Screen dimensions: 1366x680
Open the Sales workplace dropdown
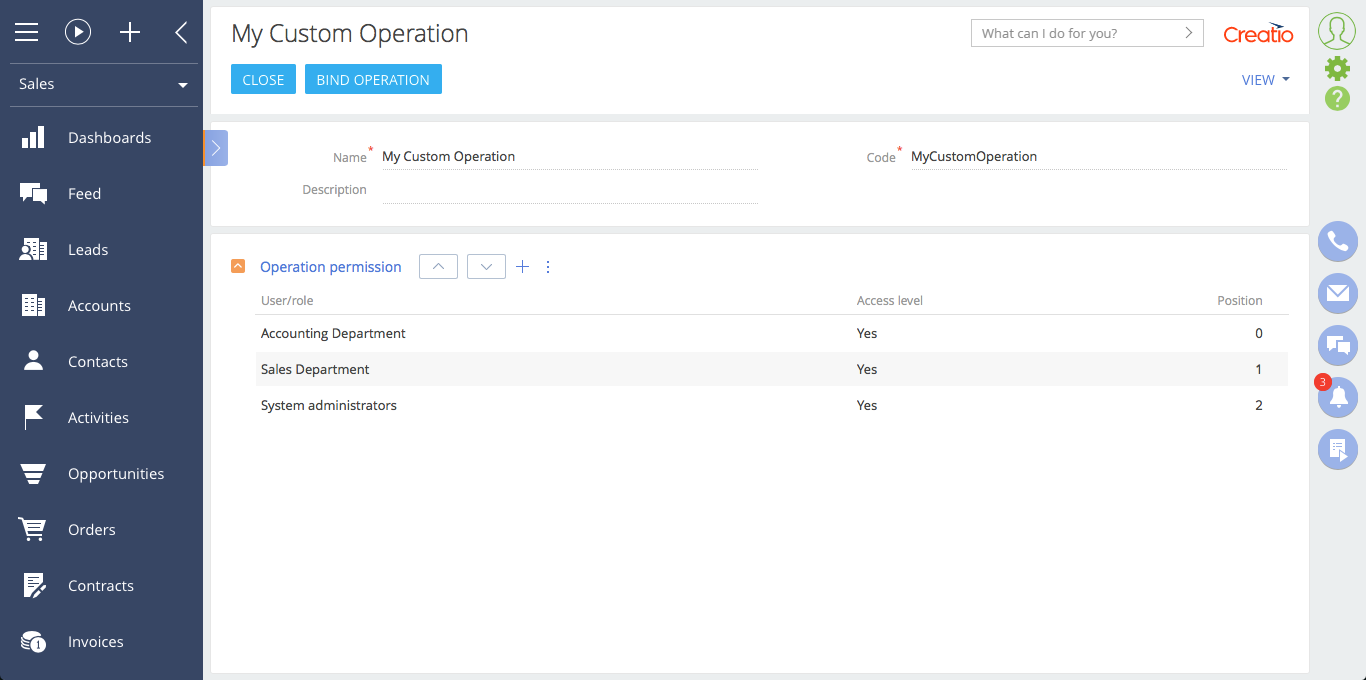coord(101,84)
